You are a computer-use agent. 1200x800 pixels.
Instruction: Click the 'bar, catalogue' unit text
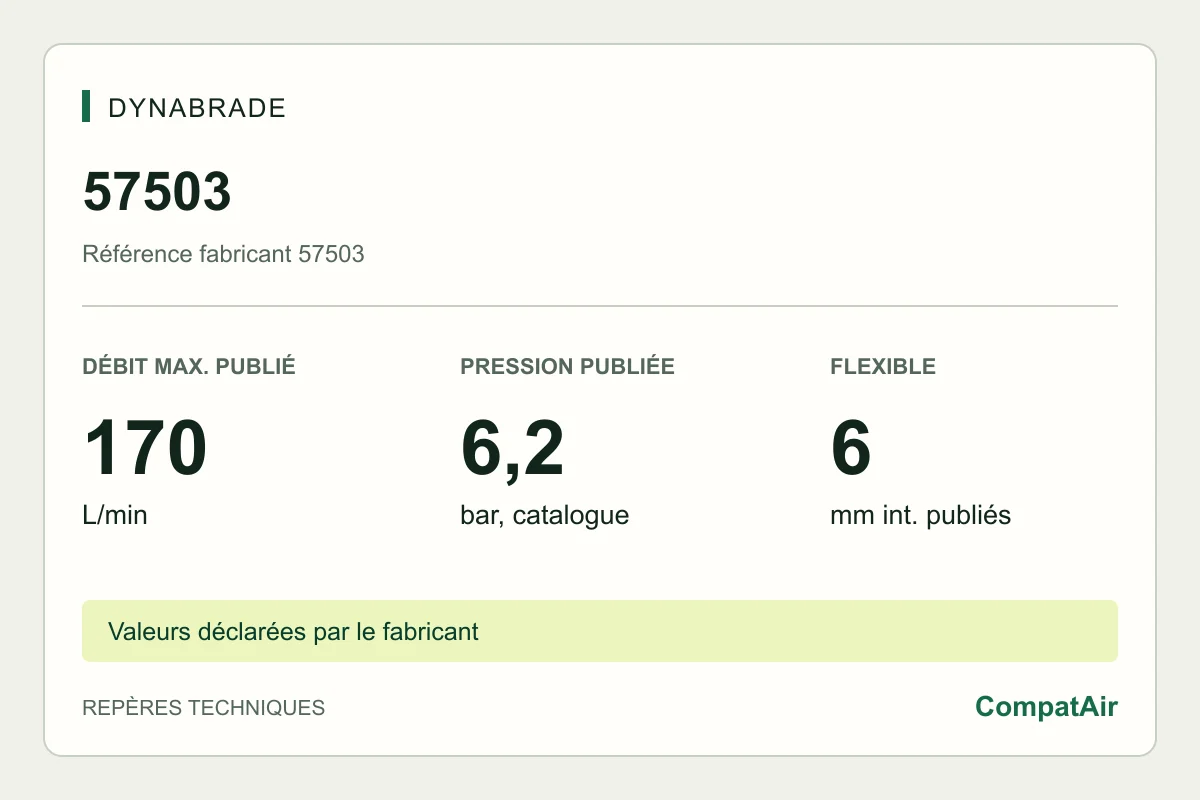544,516
